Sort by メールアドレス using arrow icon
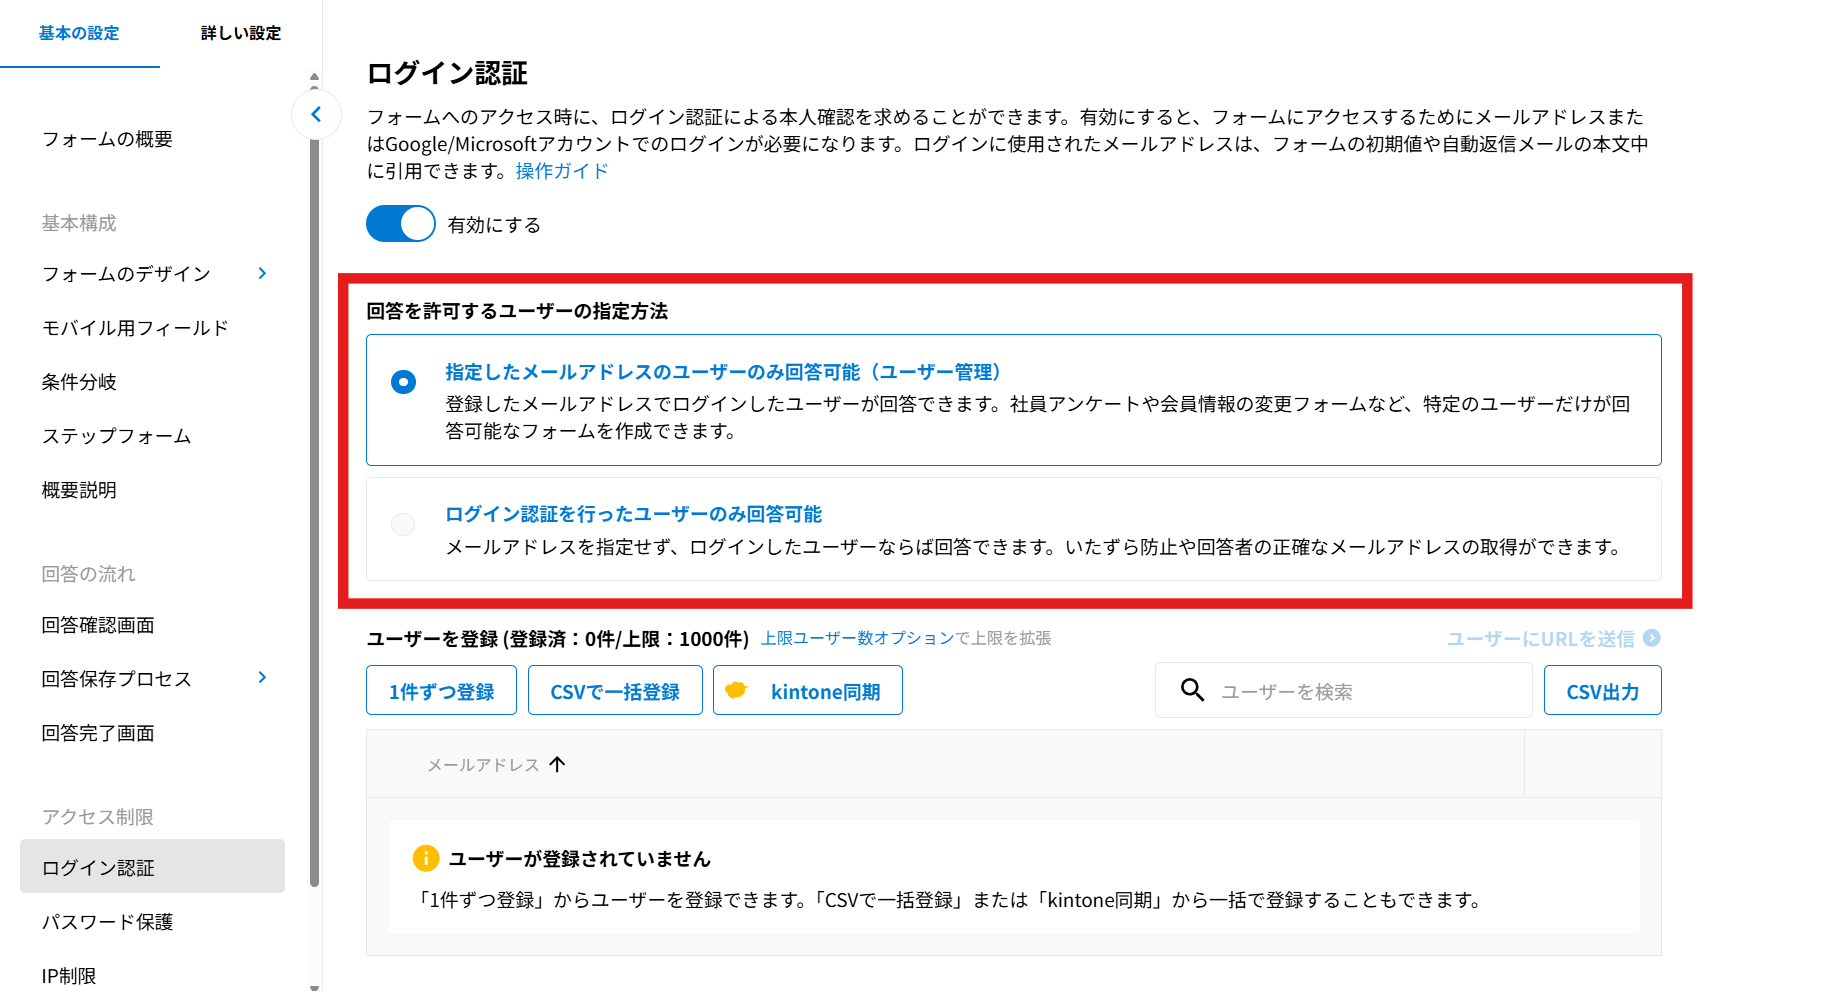The height and width of the screenshot is (991, 1834). pos(558,764)
